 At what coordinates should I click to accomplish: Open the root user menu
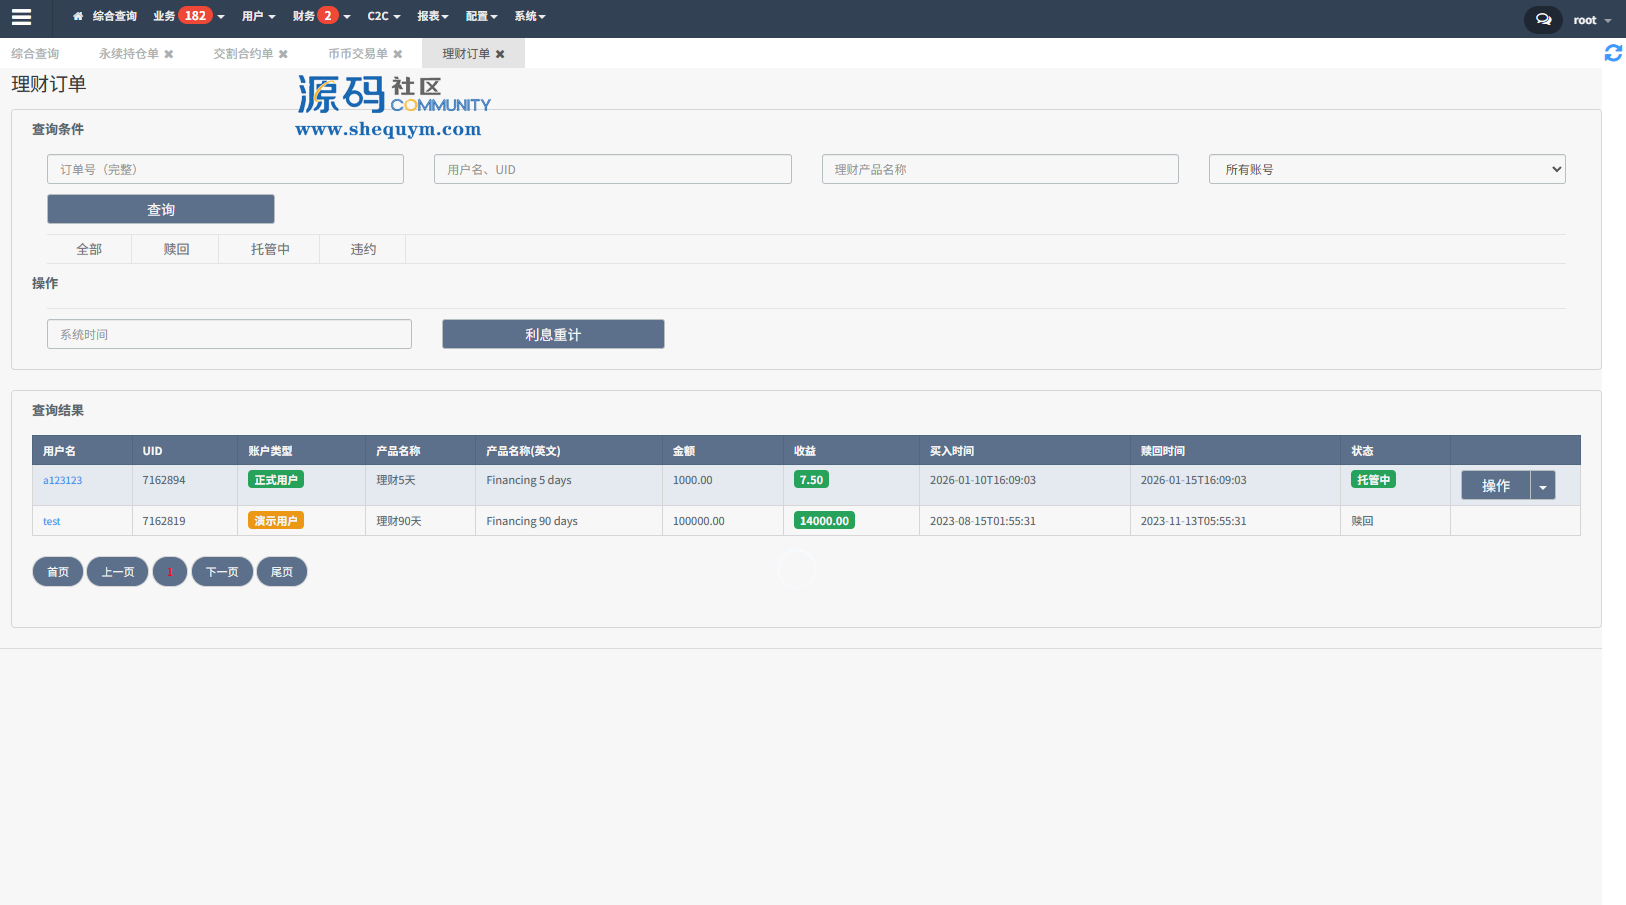click(x=1591, y=20)
